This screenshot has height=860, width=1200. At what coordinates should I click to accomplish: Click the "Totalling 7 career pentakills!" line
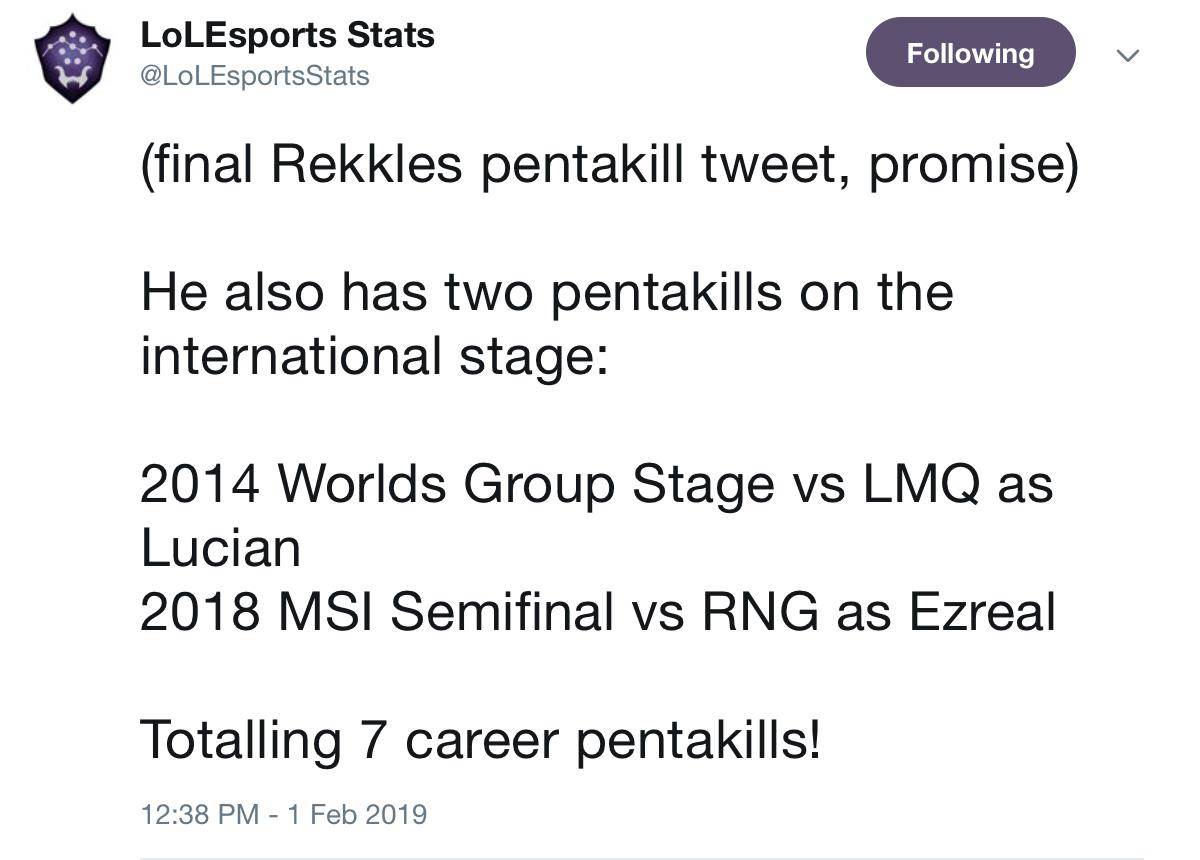click(481, 739)
